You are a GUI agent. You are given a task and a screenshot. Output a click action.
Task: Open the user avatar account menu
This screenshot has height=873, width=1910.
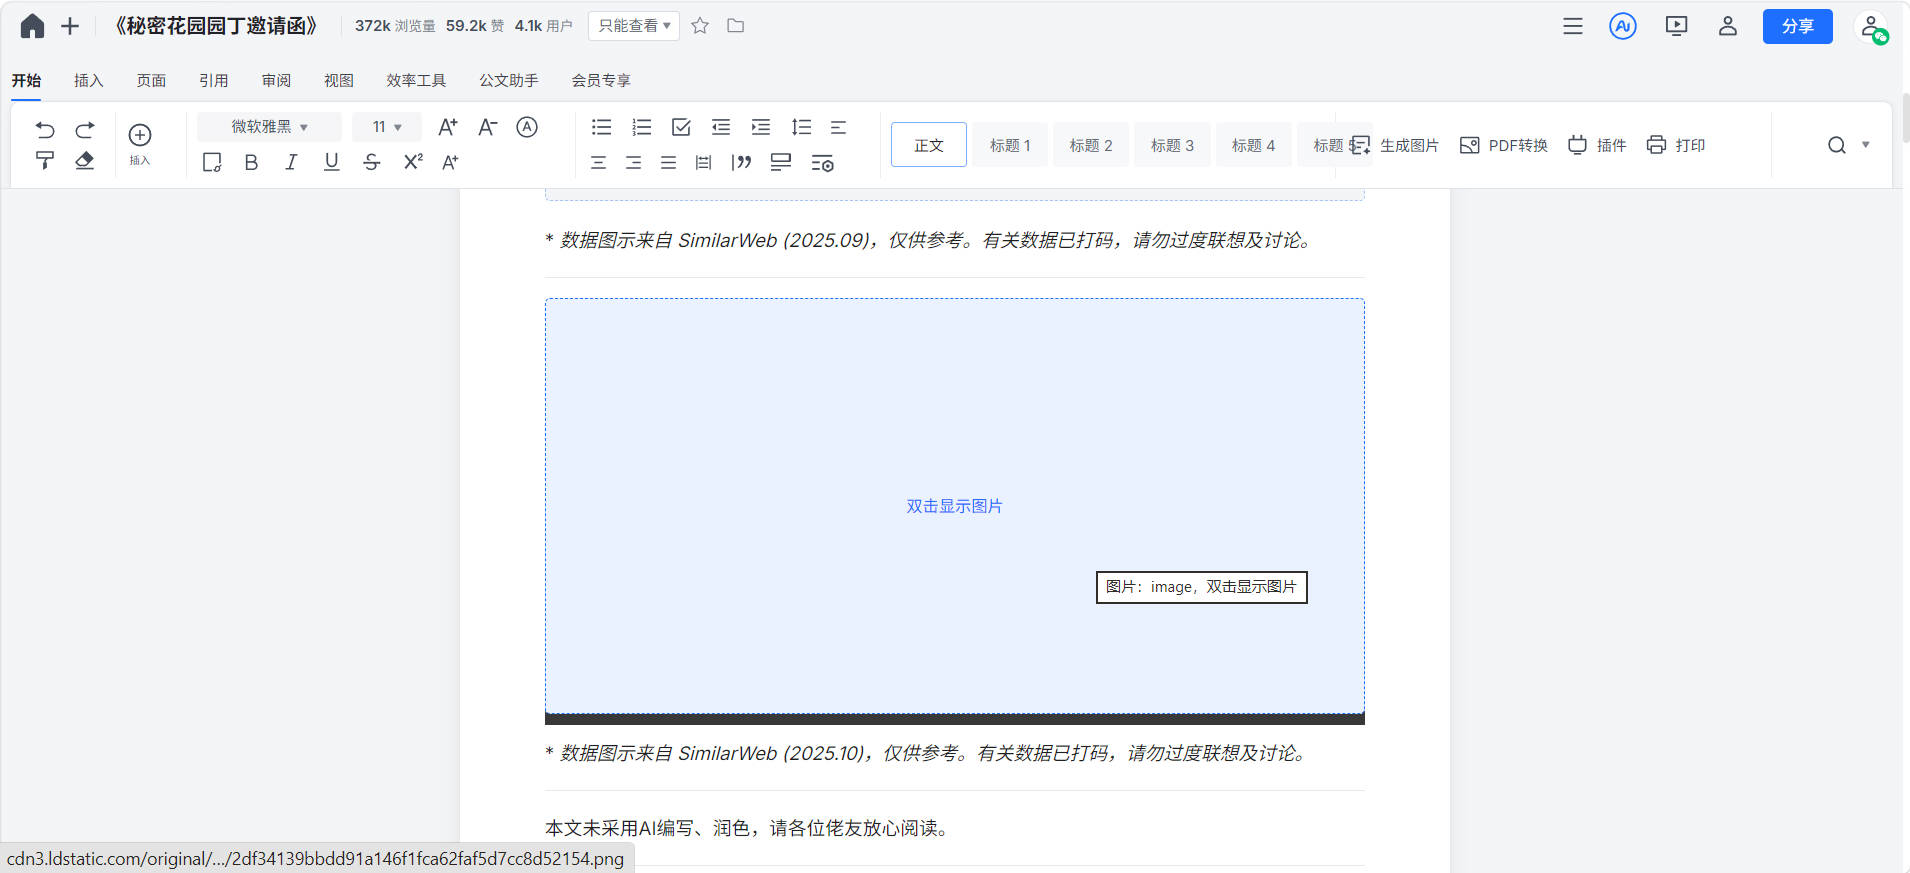coord(1872,27)
